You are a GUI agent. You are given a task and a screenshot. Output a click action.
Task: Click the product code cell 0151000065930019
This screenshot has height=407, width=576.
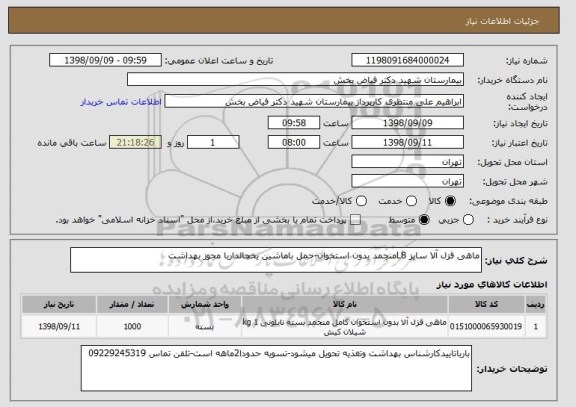pyautogui.click(x=486, y=327)
